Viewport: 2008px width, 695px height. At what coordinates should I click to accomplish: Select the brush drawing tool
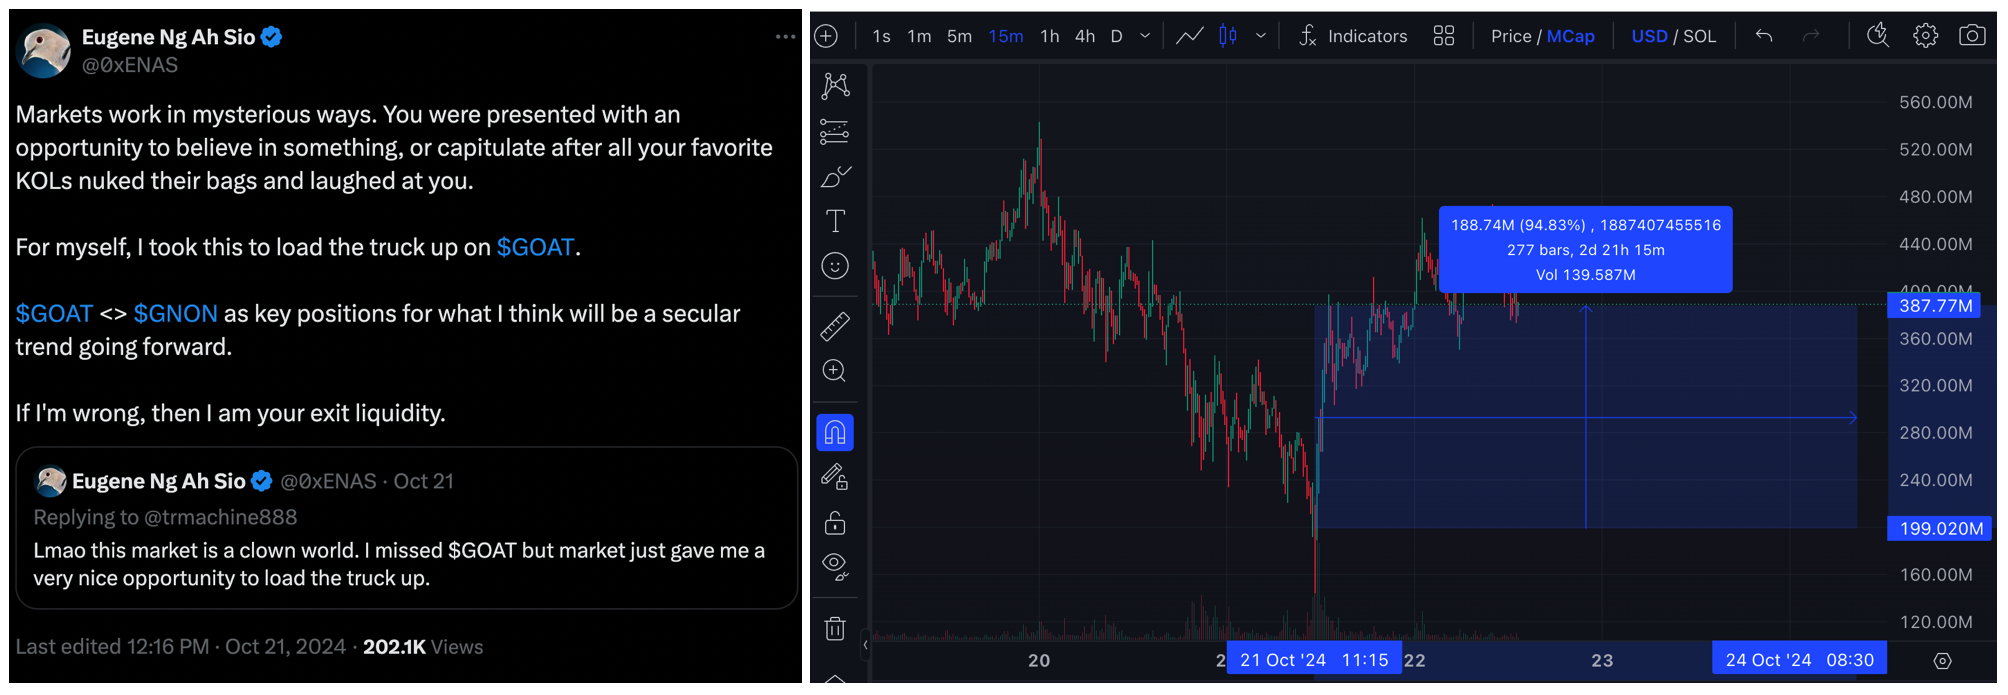tap(835, 177)
